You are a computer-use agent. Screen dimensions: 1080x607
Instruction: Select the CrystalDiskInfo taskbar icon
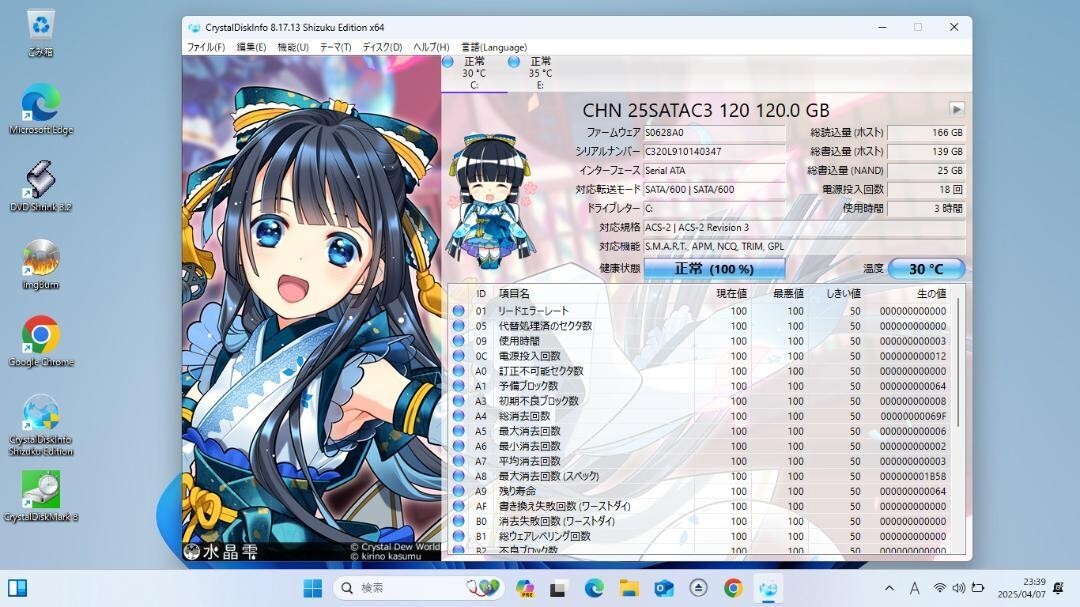[768, 588]
